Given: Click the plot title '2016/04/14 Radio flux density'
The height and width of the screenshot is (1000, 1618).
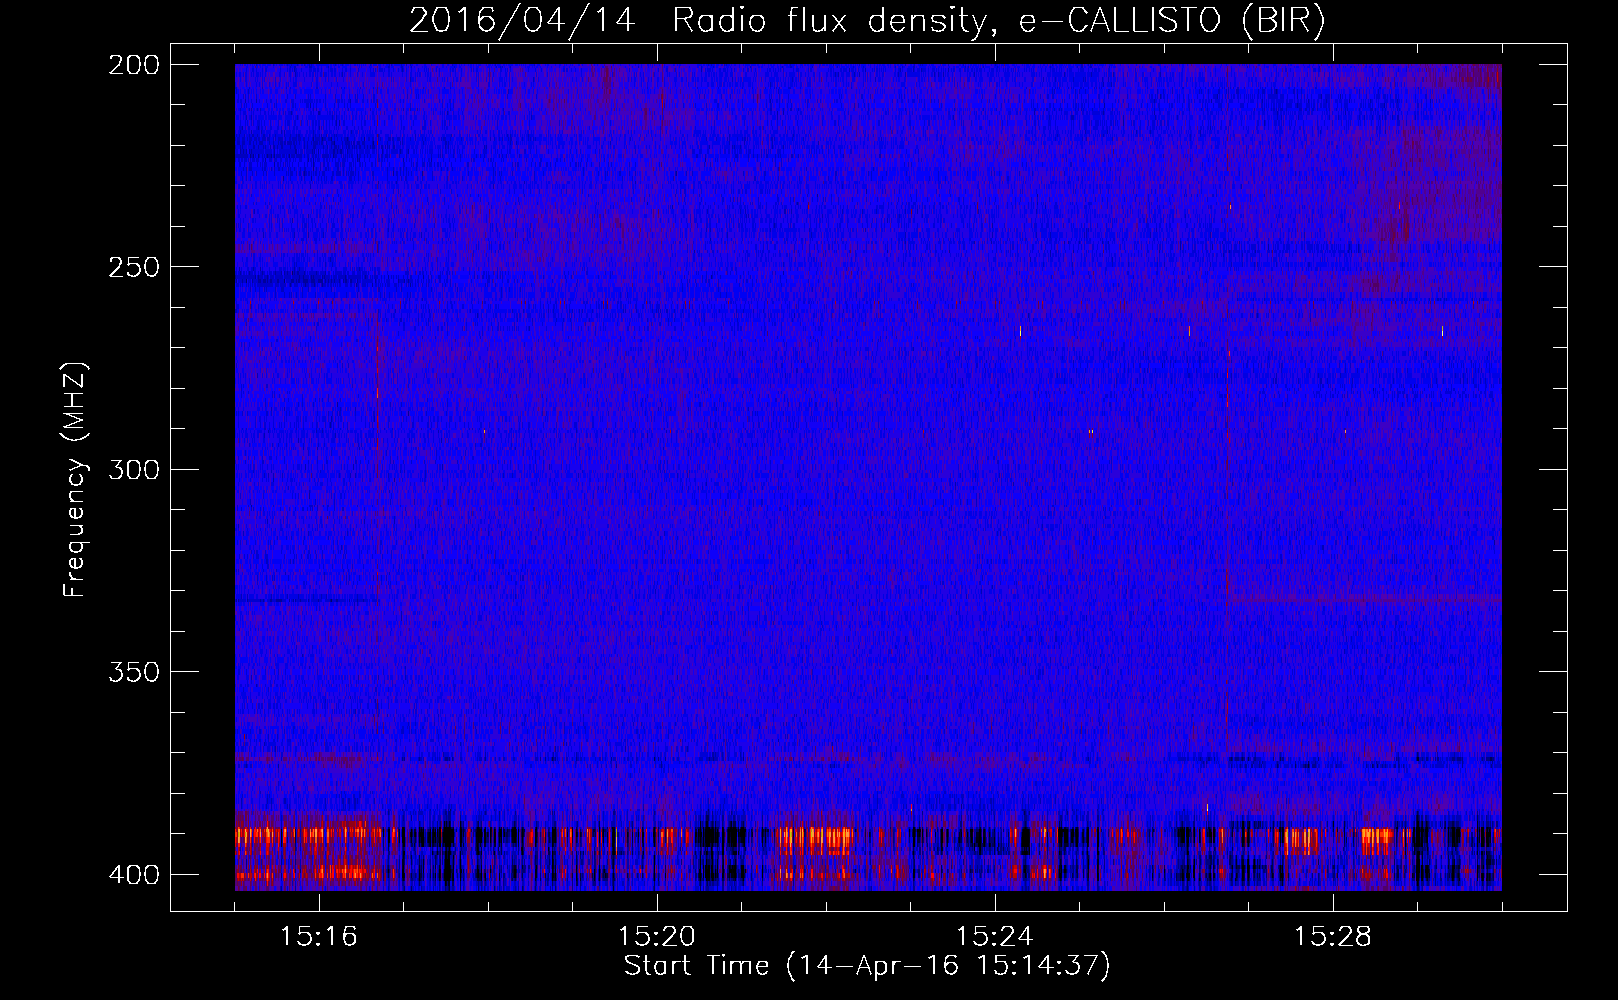Looking at the screenshot, I should (867, 21).
